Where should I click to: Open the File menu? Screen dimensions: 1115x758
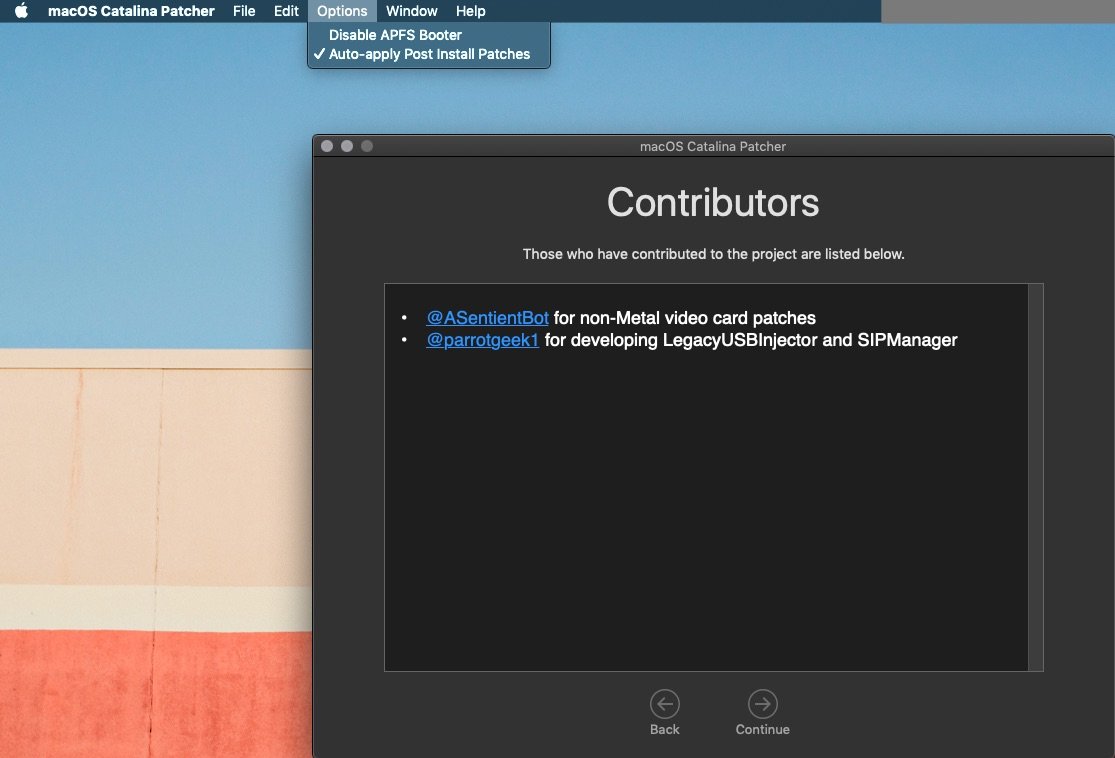[x=244, y=11]
